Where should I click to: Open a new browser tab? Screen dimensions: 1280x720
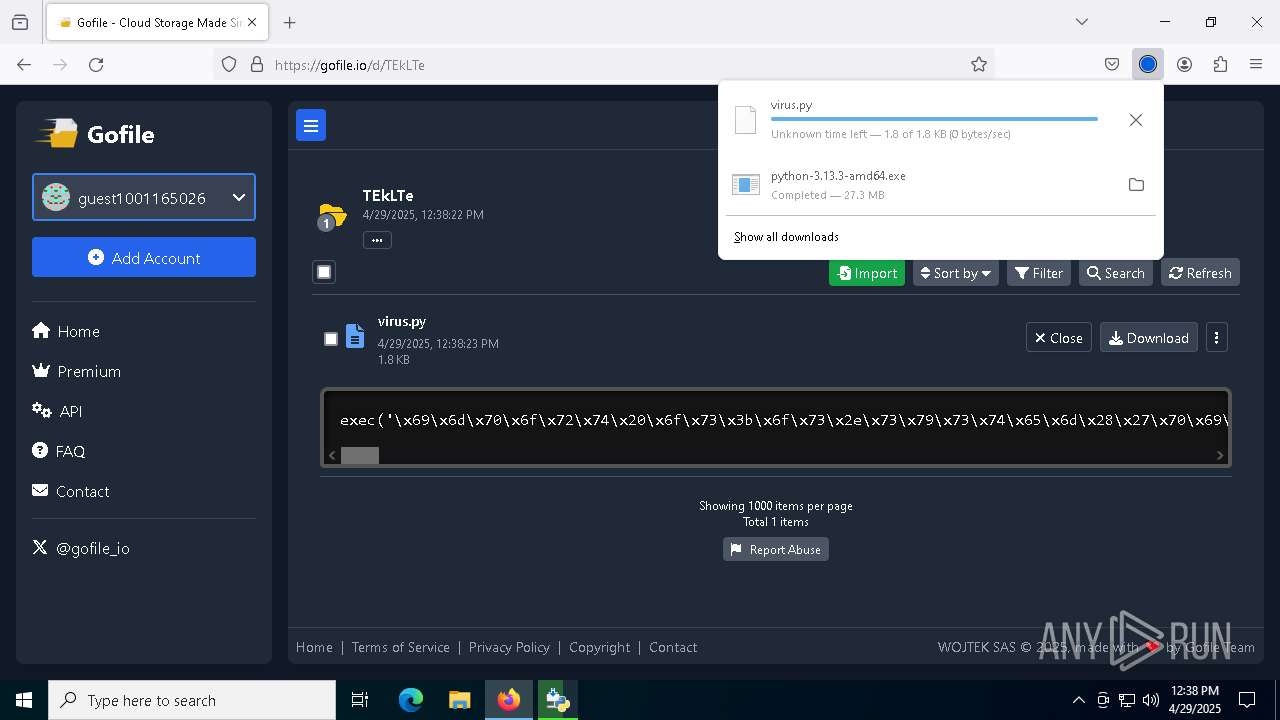290,22
